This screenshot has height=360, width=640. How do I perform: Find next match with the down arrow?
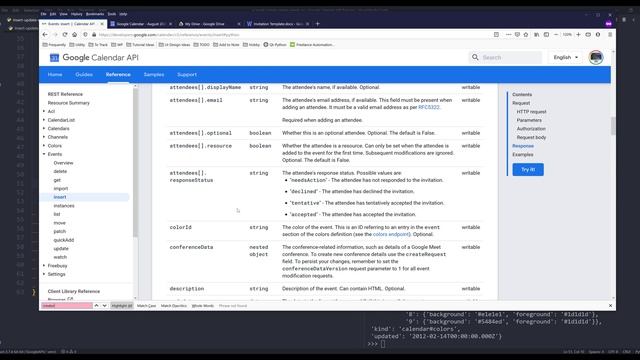104,306
